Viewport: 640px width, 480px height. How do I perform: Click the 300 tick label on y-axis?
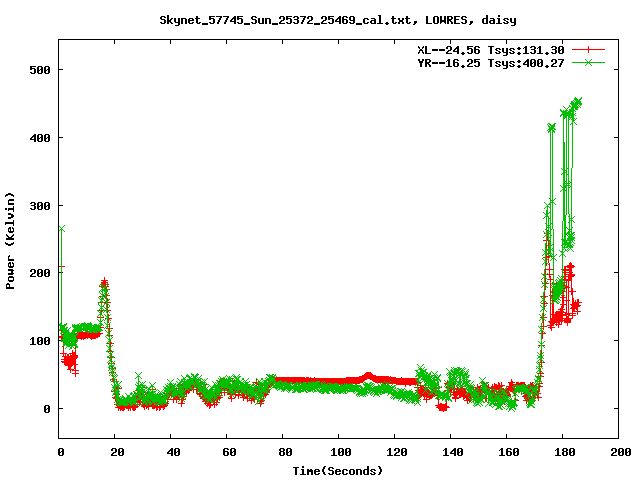coord(39,205)
